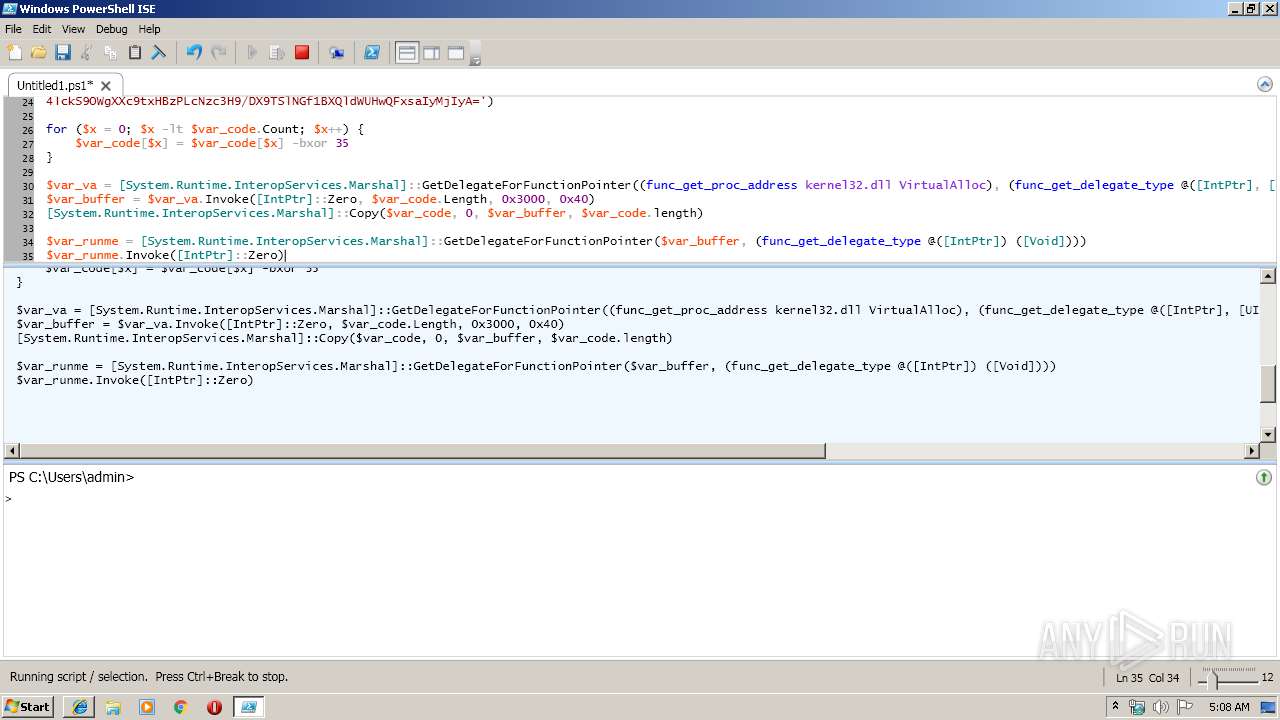1280x720 pixels.
Task: Start PowerShell.exe from the blue console icon
Action: click(371, 53)
